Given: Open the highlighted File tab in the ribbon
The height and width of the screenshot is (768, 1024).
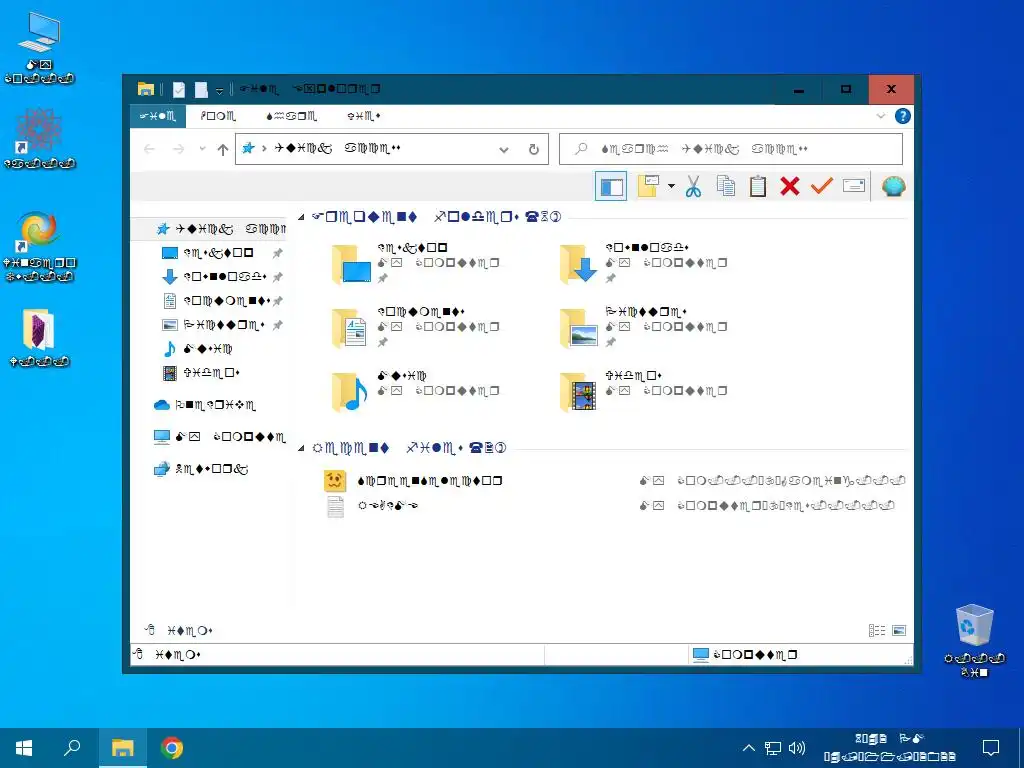Looking at the screenshot, I should (x=157, y=116).
